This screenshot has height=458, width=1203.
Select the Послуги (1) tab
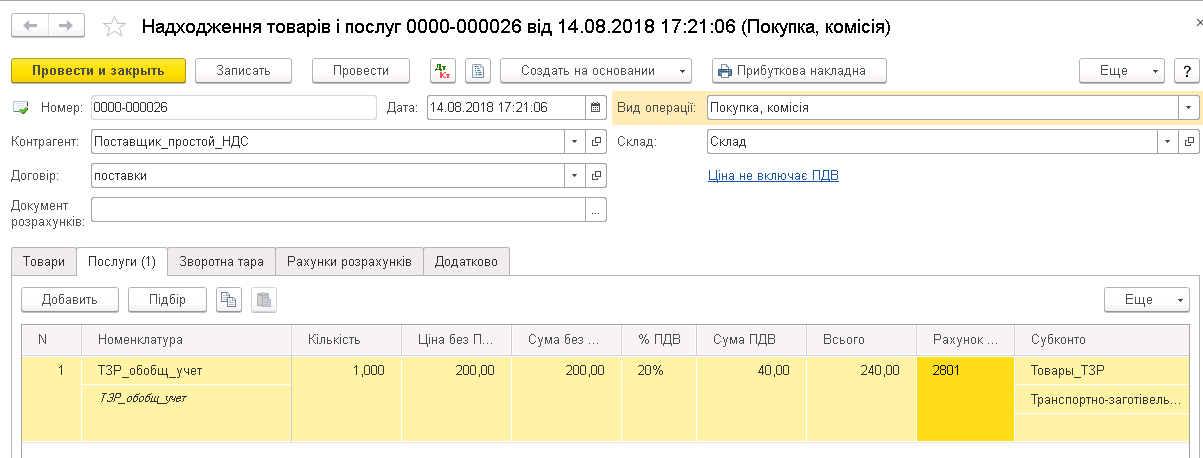click(122, 261)
